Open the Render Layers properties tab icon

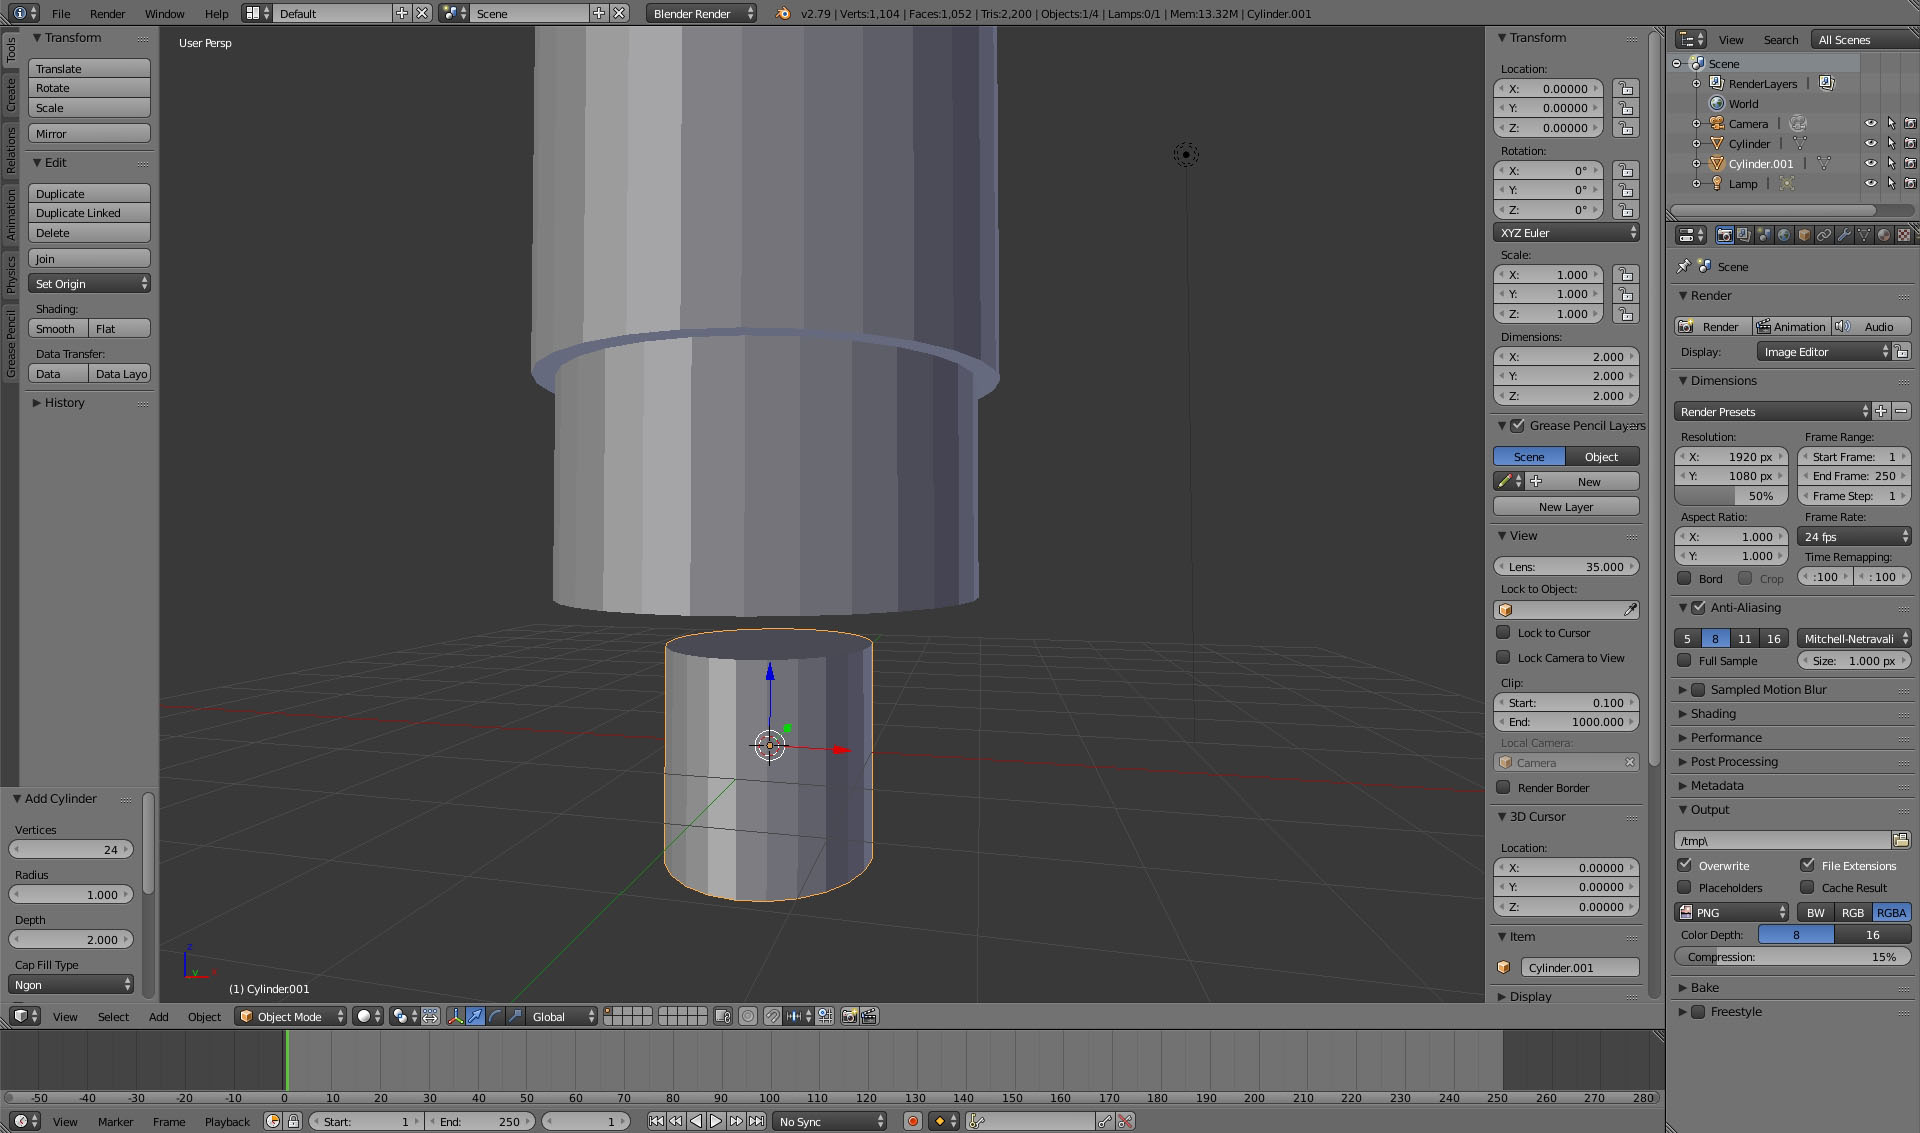coord(1744,235)
